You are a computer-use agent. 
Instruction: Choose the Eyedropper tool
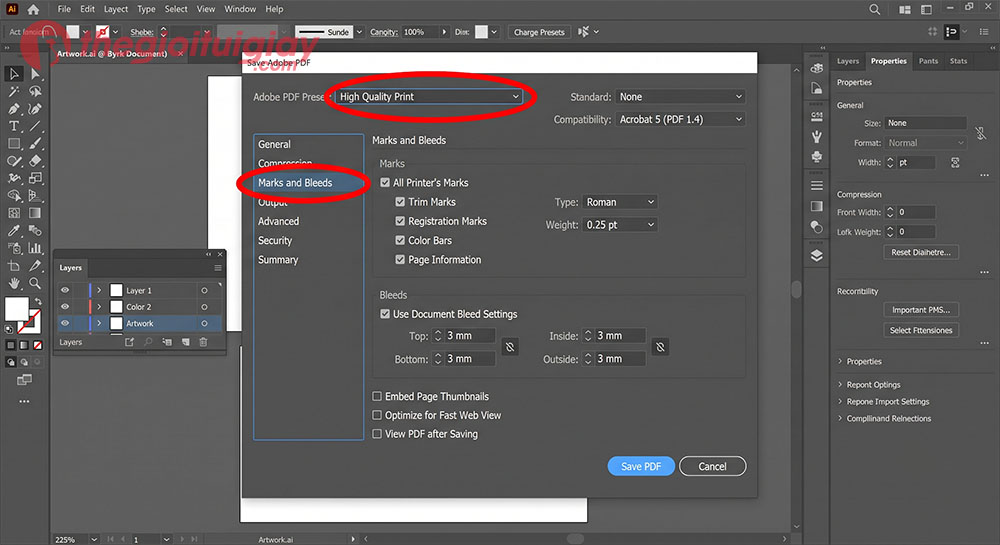(14, 230)
